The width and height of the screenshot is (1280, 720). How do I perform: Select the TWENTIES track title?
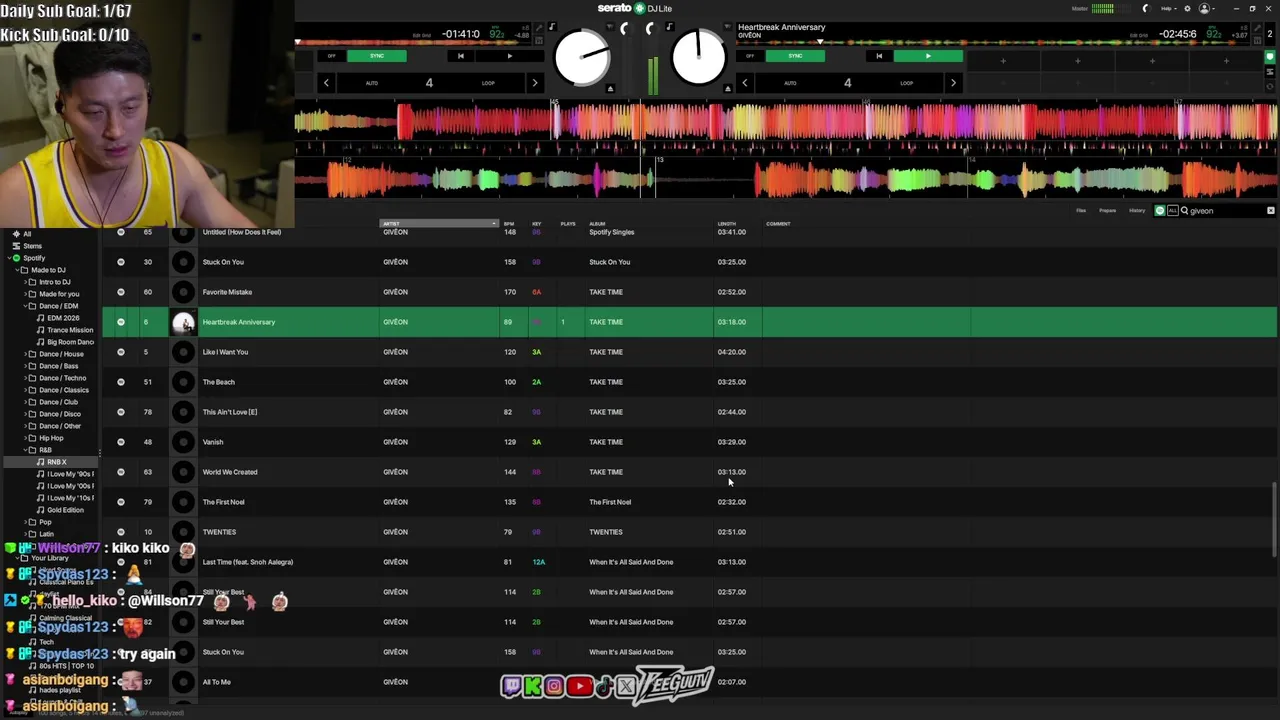(219, 532)
